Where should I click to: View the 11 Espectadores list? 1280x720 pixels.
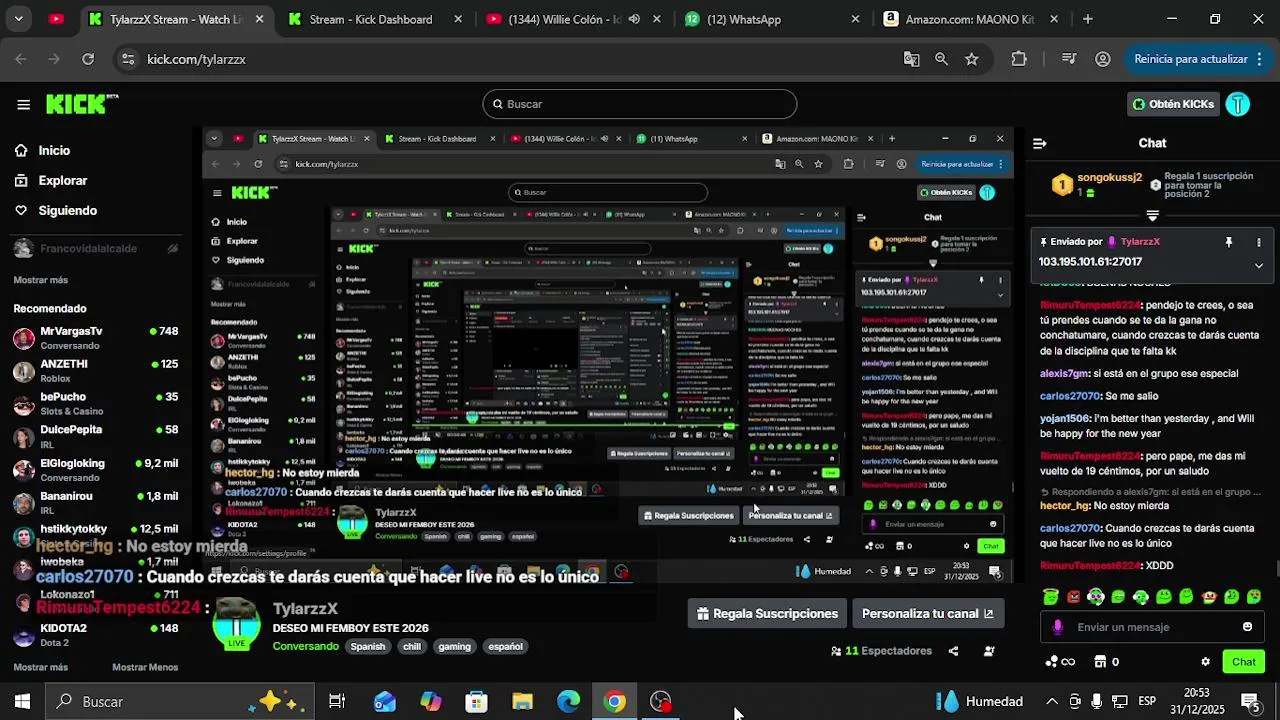point(881,651)
